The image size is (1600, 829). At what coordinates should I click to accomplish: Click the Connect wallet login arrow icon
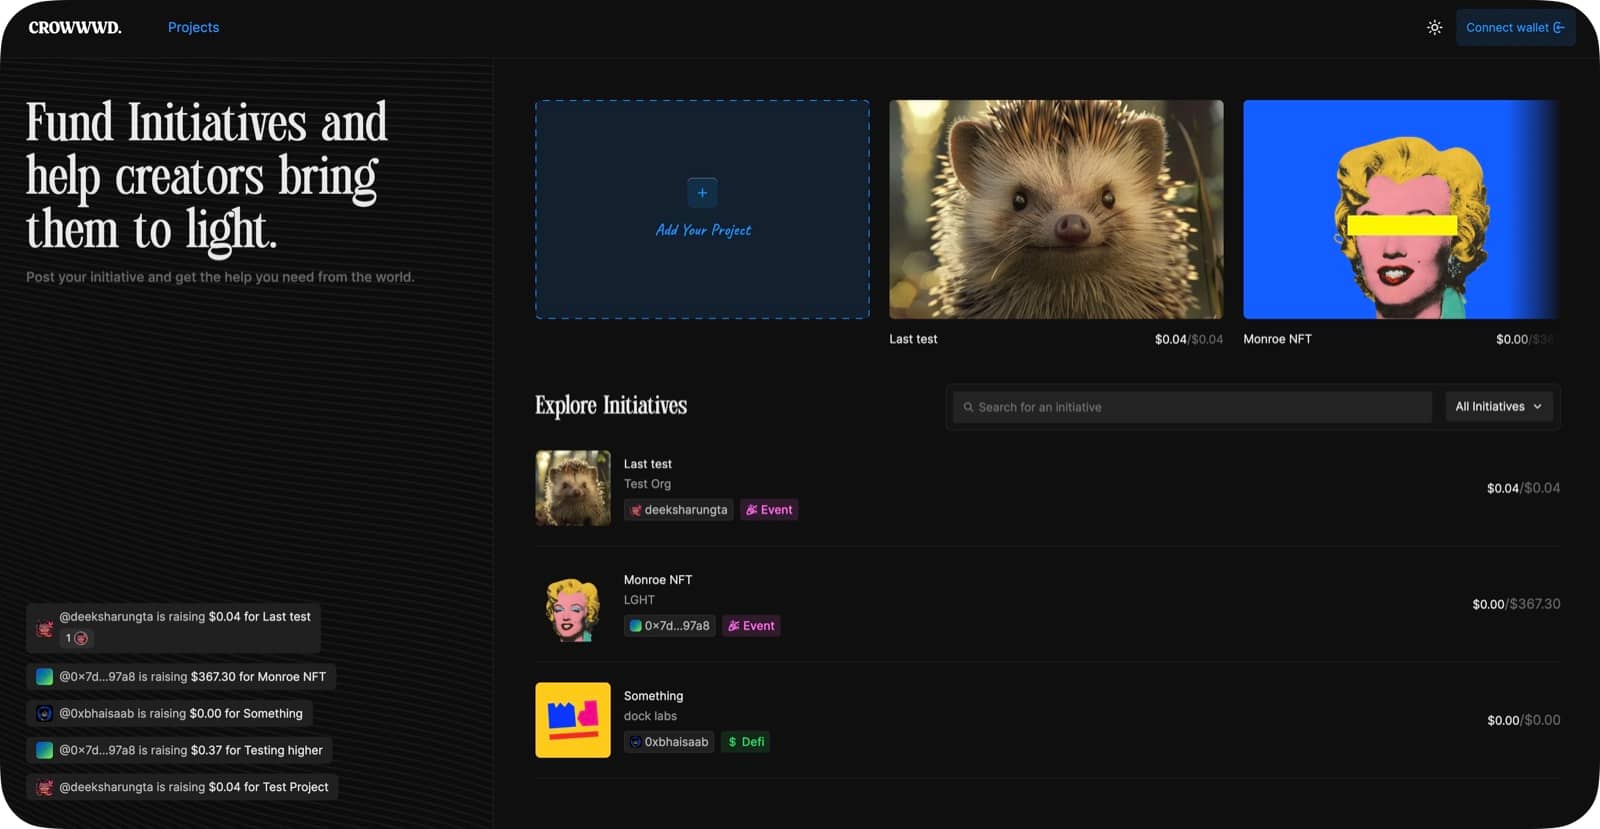point(1558,28)
